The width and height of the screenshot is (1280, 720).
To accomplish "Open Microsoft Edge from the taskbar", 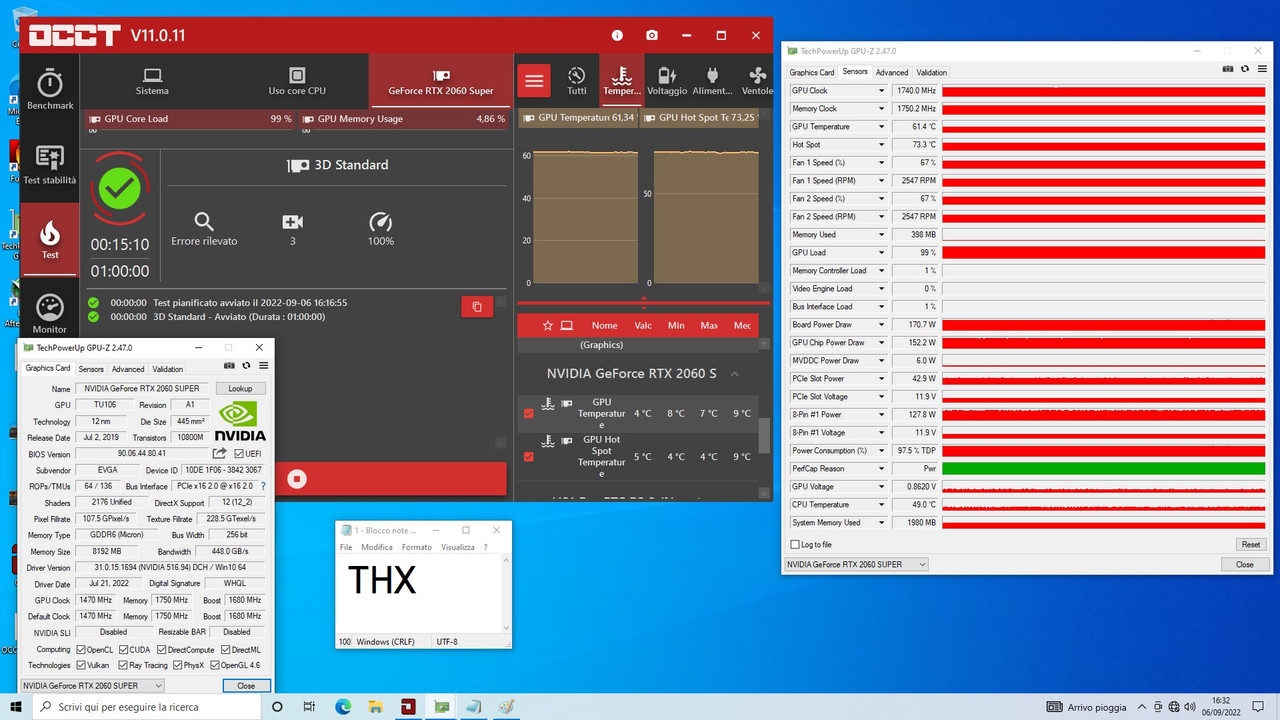I will click(x=343, y=707).
